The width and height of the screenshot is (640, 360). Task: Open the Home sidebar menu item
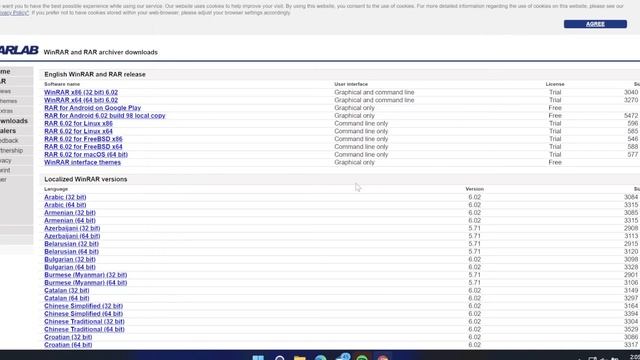click(x=5, y=71)
